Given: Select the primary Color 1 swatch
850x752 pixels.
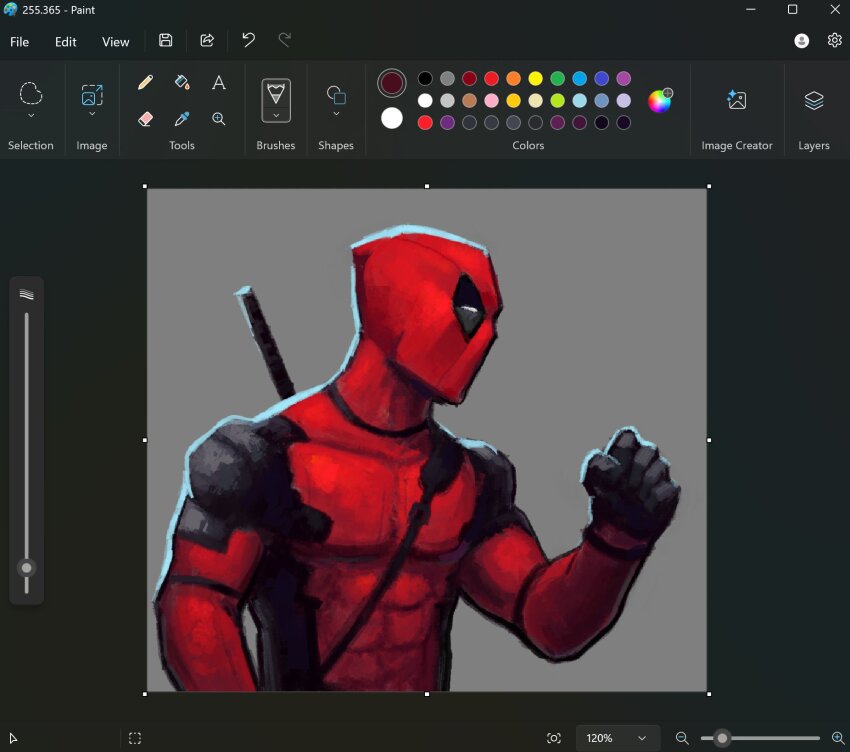Looking at the screenshot, I should tap(392, 83).
